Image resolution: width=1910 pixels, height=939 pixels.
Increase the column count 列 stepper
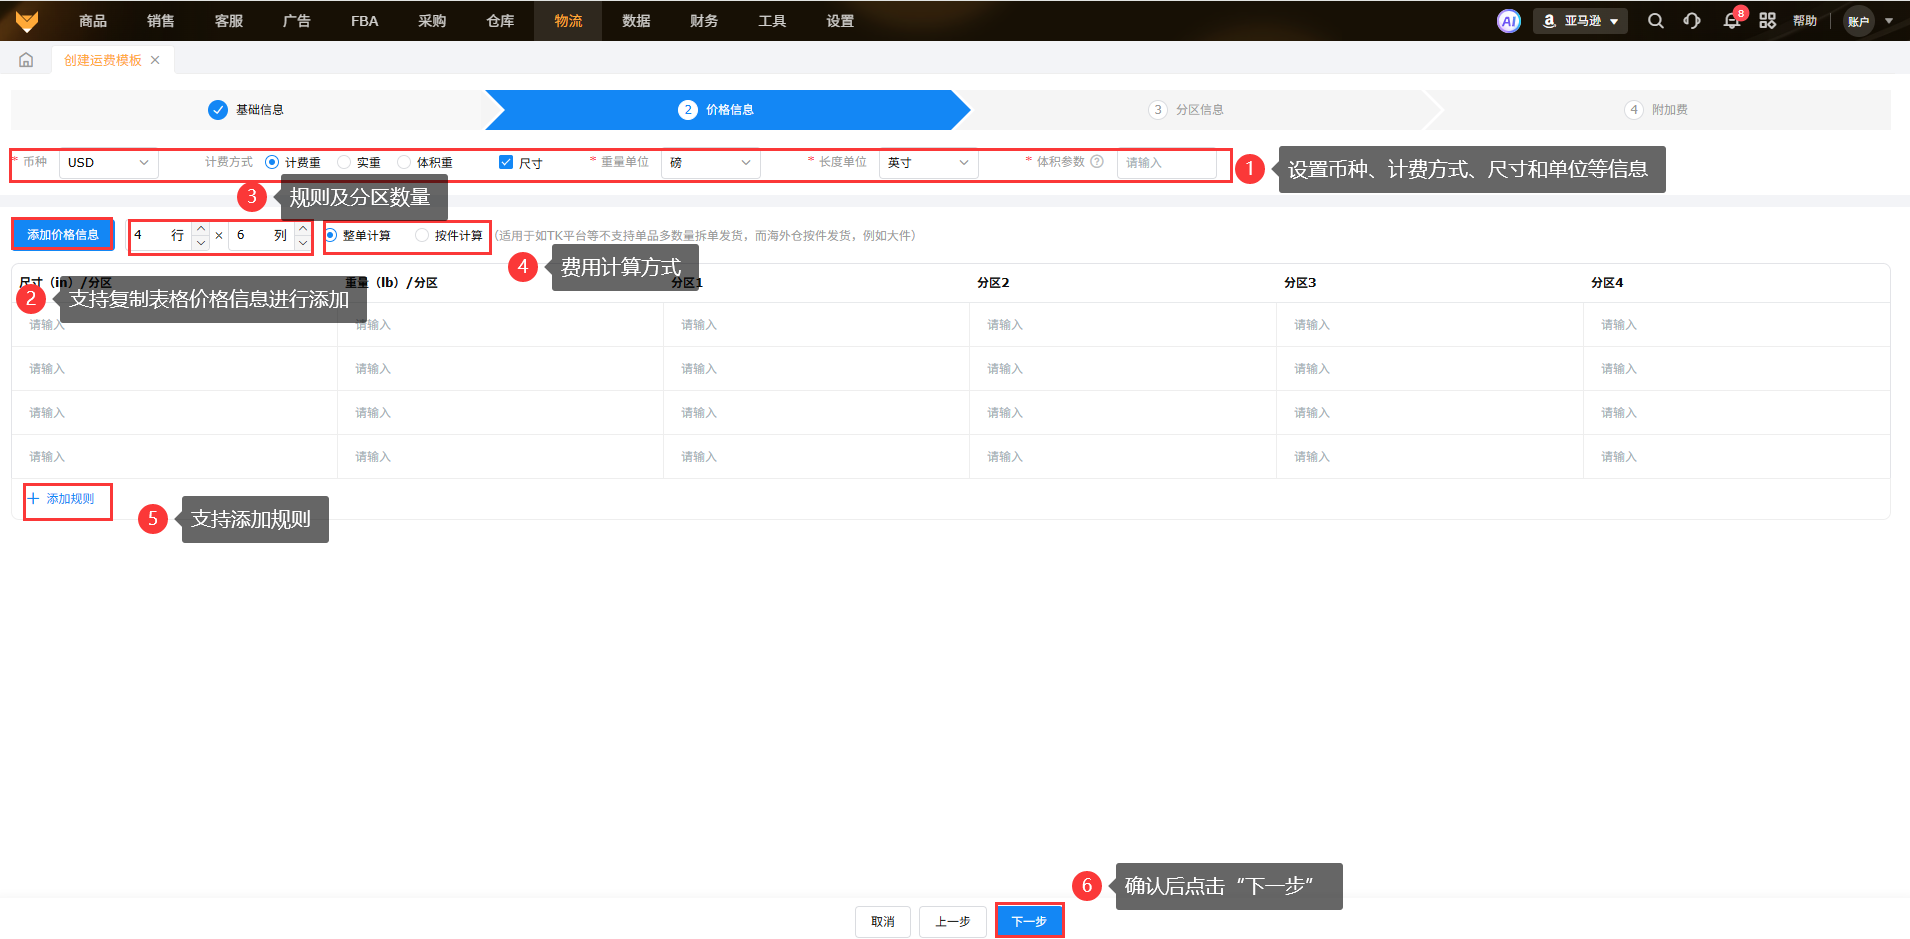coord(303,229)
